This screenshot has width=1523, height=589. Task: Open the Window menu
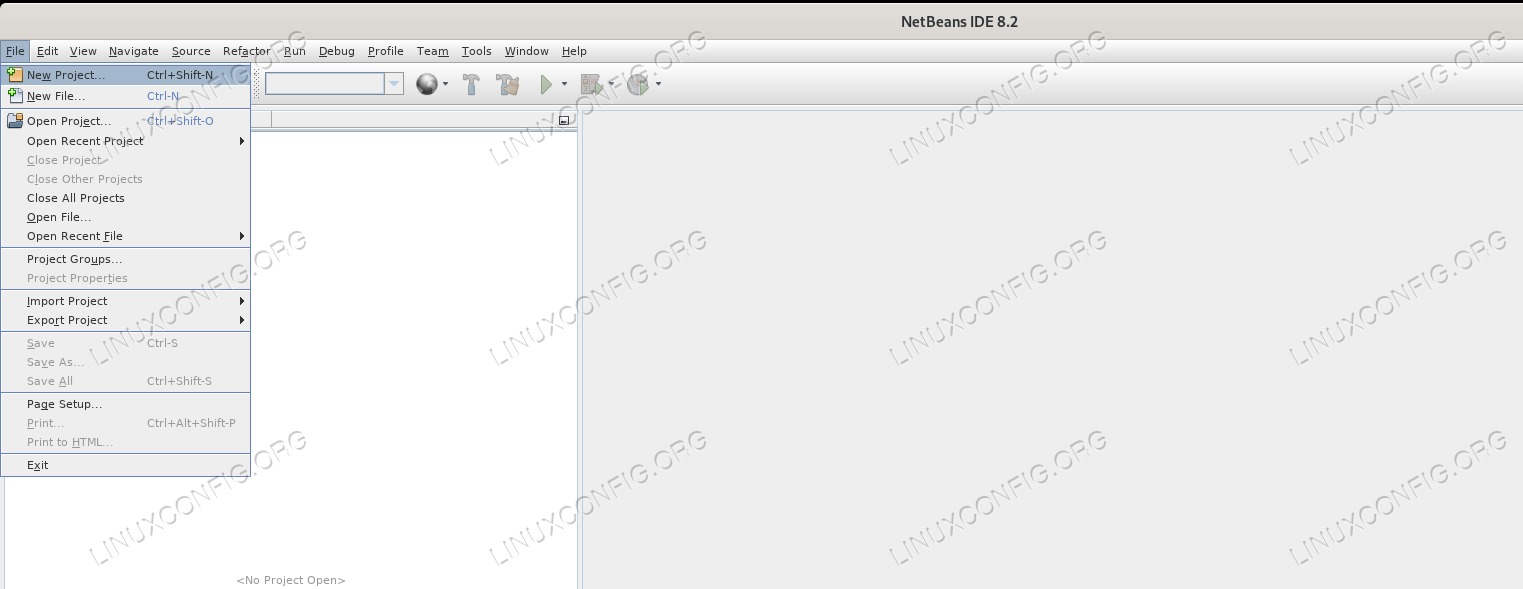click(x=527, y=51)
